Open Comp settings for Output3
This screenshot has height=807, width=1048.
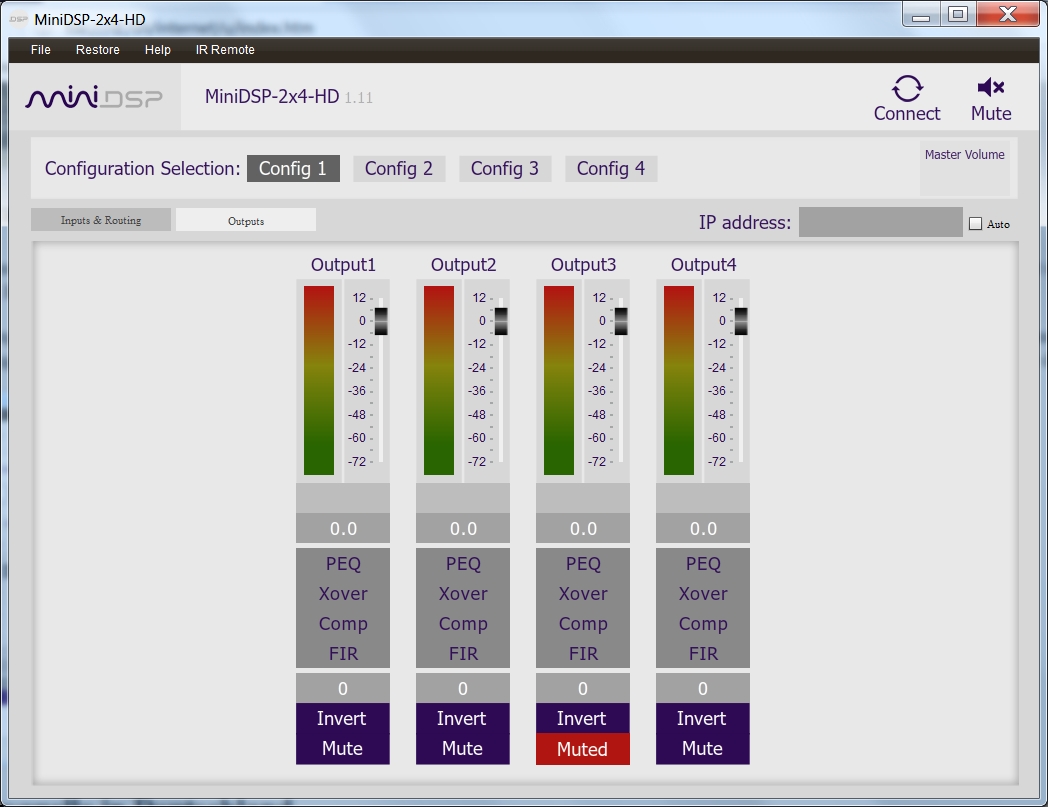583,624
